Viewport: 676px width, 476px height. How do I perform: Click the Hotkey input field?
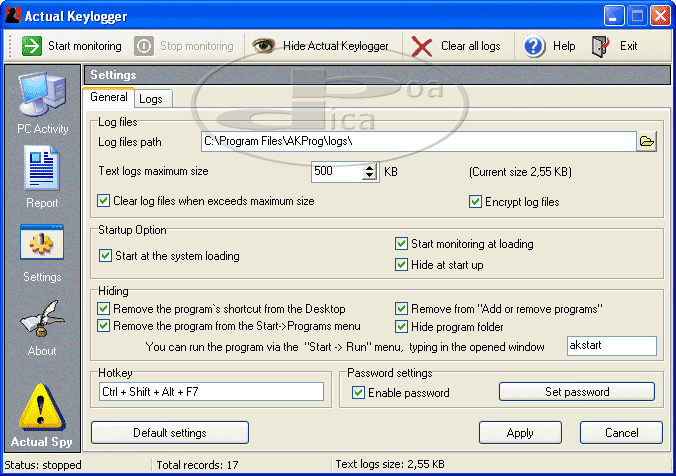coord(211,392)
